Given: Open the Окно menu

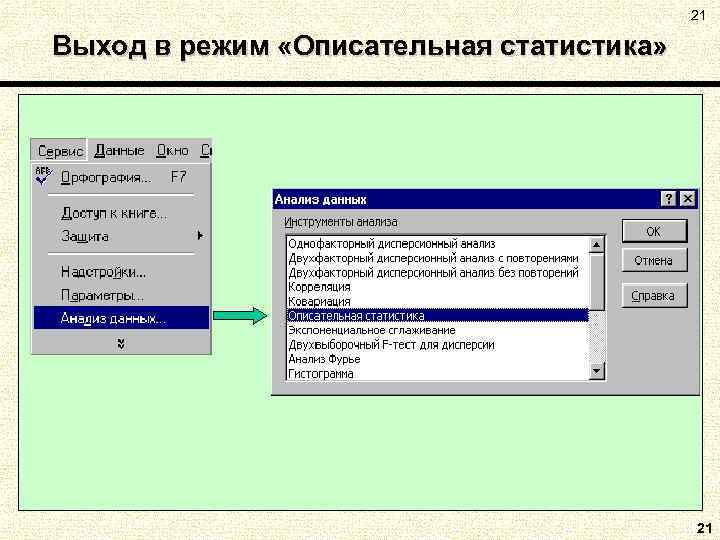Looking at the screenshot, I should pos(173,151).
